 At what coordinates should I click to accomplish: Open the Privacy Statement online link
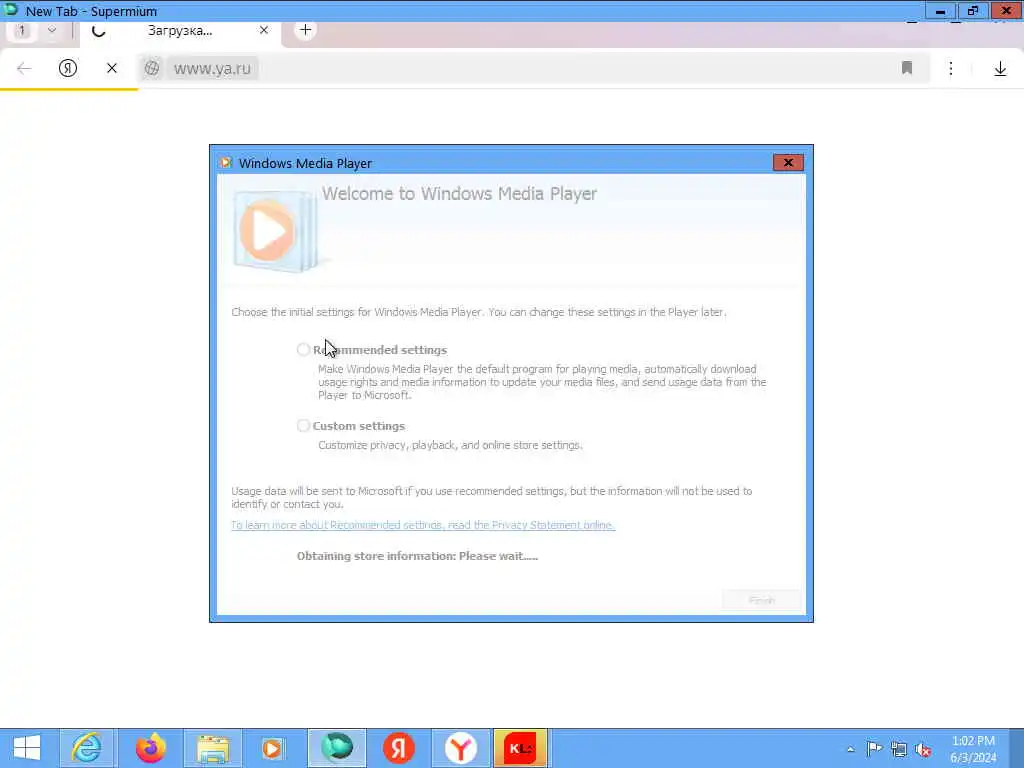(x=423, y=525)
